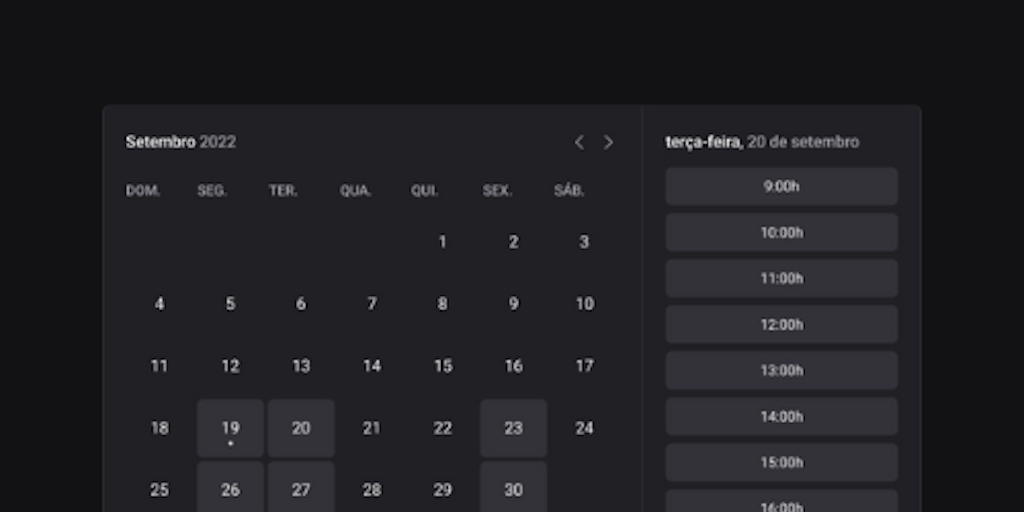The height and width of the screenshot is (512, 1024).
Task: Select the 9:00h time slot
Action: 781,186
